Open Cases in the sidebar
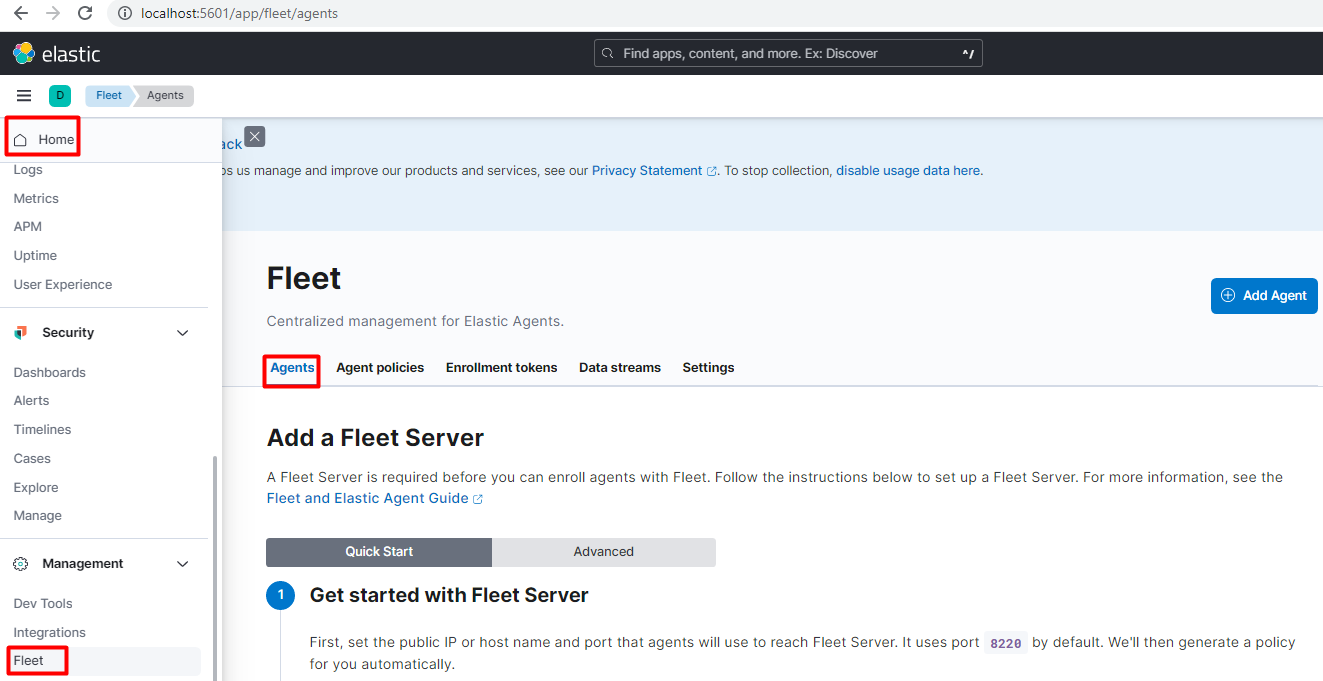Image resolution: width=1323 pixels, height=681 pixels. [32, 459]
